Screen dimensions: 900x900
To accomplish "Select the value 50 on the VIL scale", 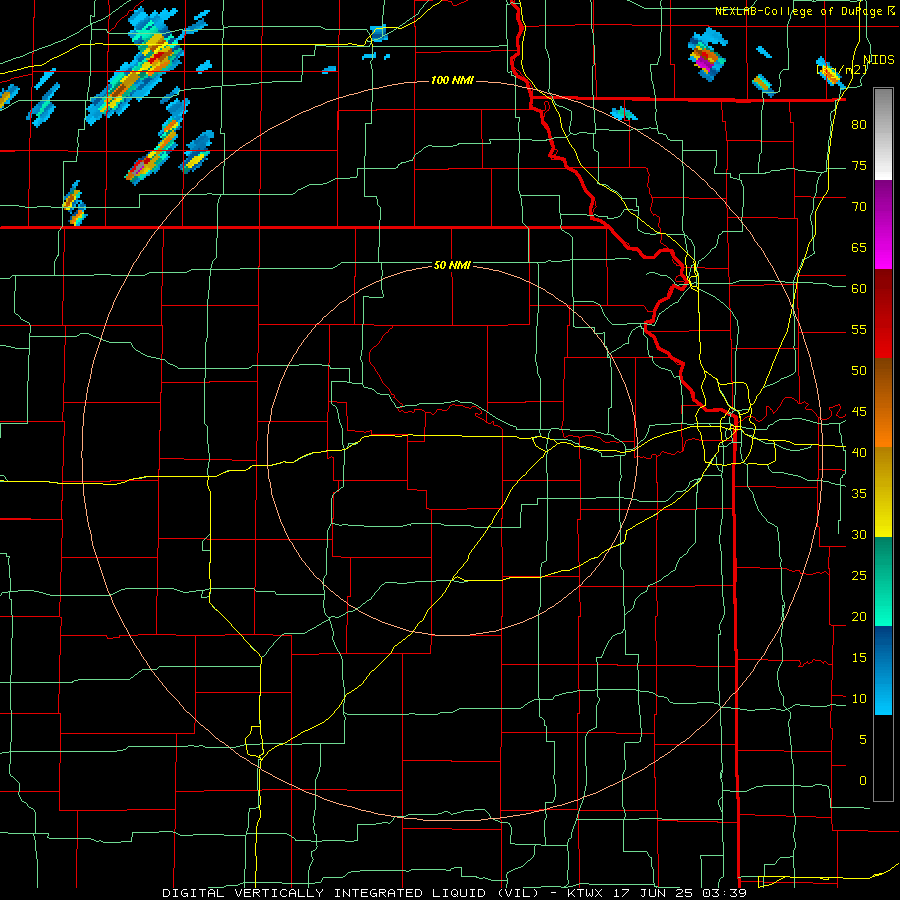I will 859,371.
